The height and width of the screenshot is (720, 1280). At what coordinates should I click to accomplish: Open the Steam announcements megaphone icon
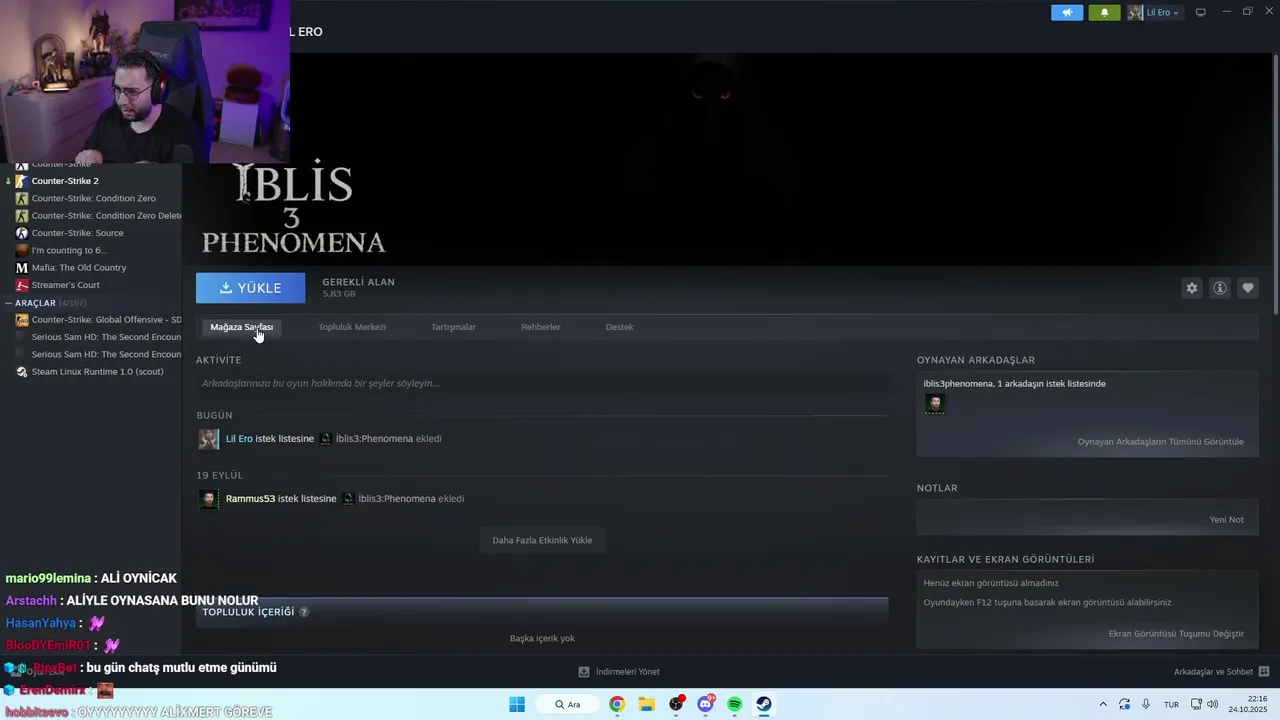(x=1067, y=12)
